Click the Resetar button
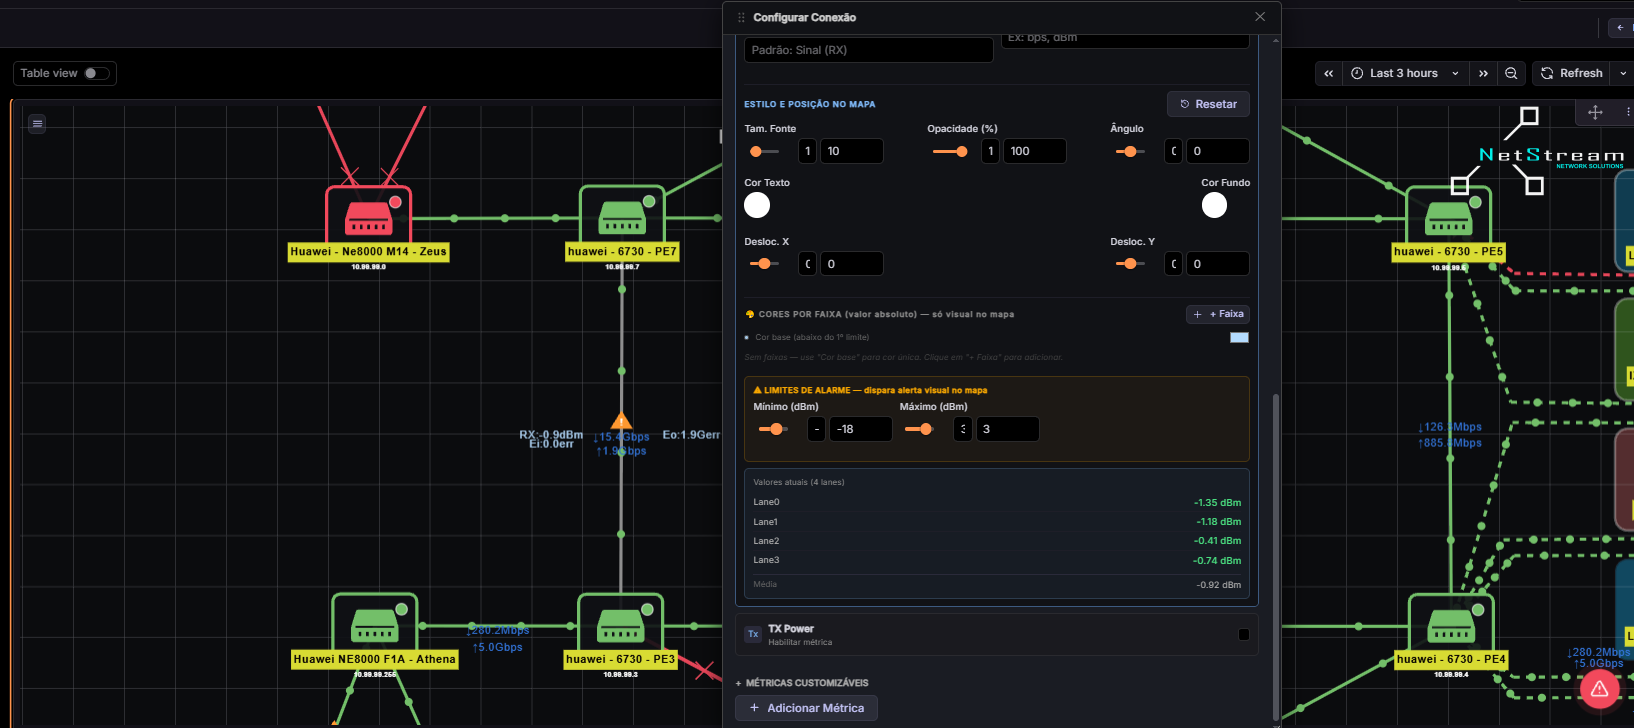This screenshot has width=1634, height=728. pos(1208,104)
